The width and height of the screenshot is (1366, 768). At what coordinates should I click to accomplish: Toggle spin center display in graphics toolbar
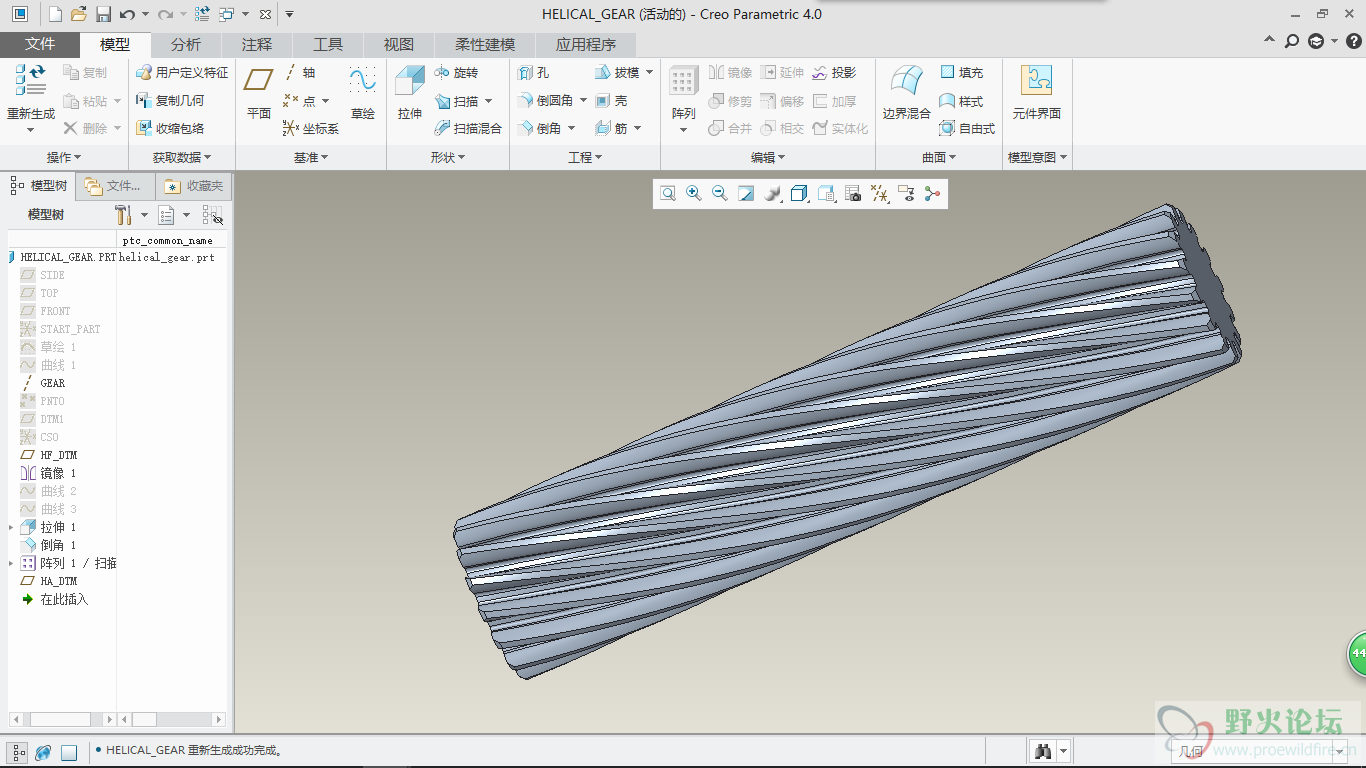coord(933,194)
